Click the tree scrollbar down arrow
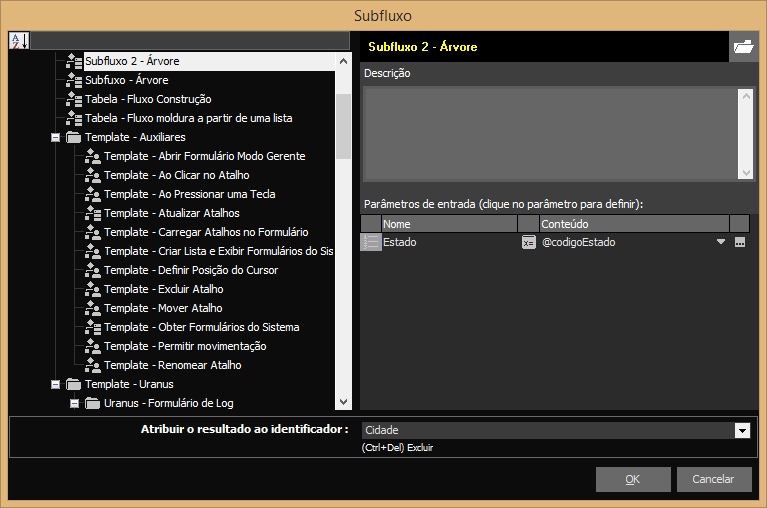This screenshot has height=508, width=767. click(343, 402)
